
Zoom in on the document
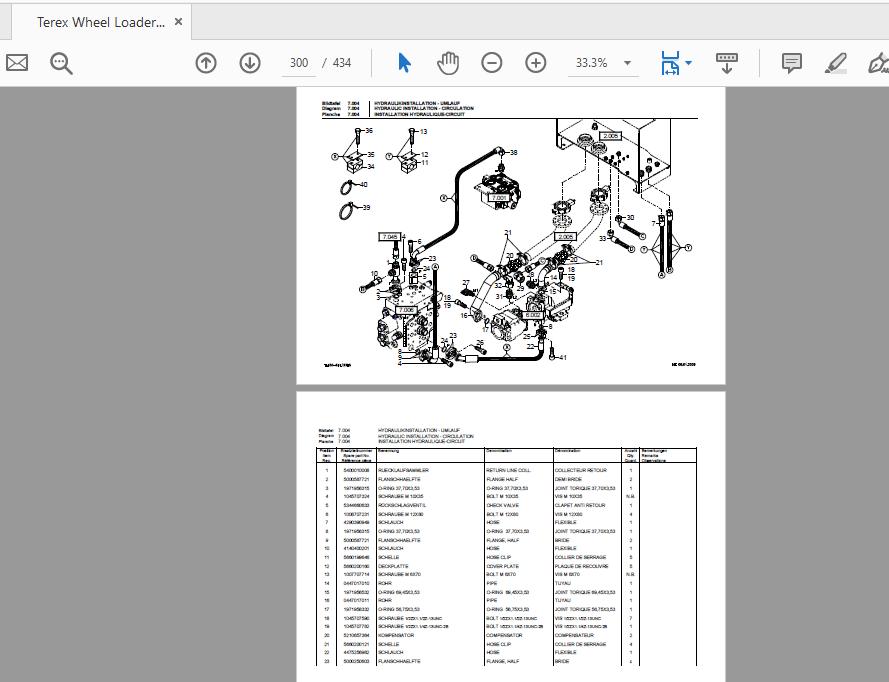coord(535,62)
